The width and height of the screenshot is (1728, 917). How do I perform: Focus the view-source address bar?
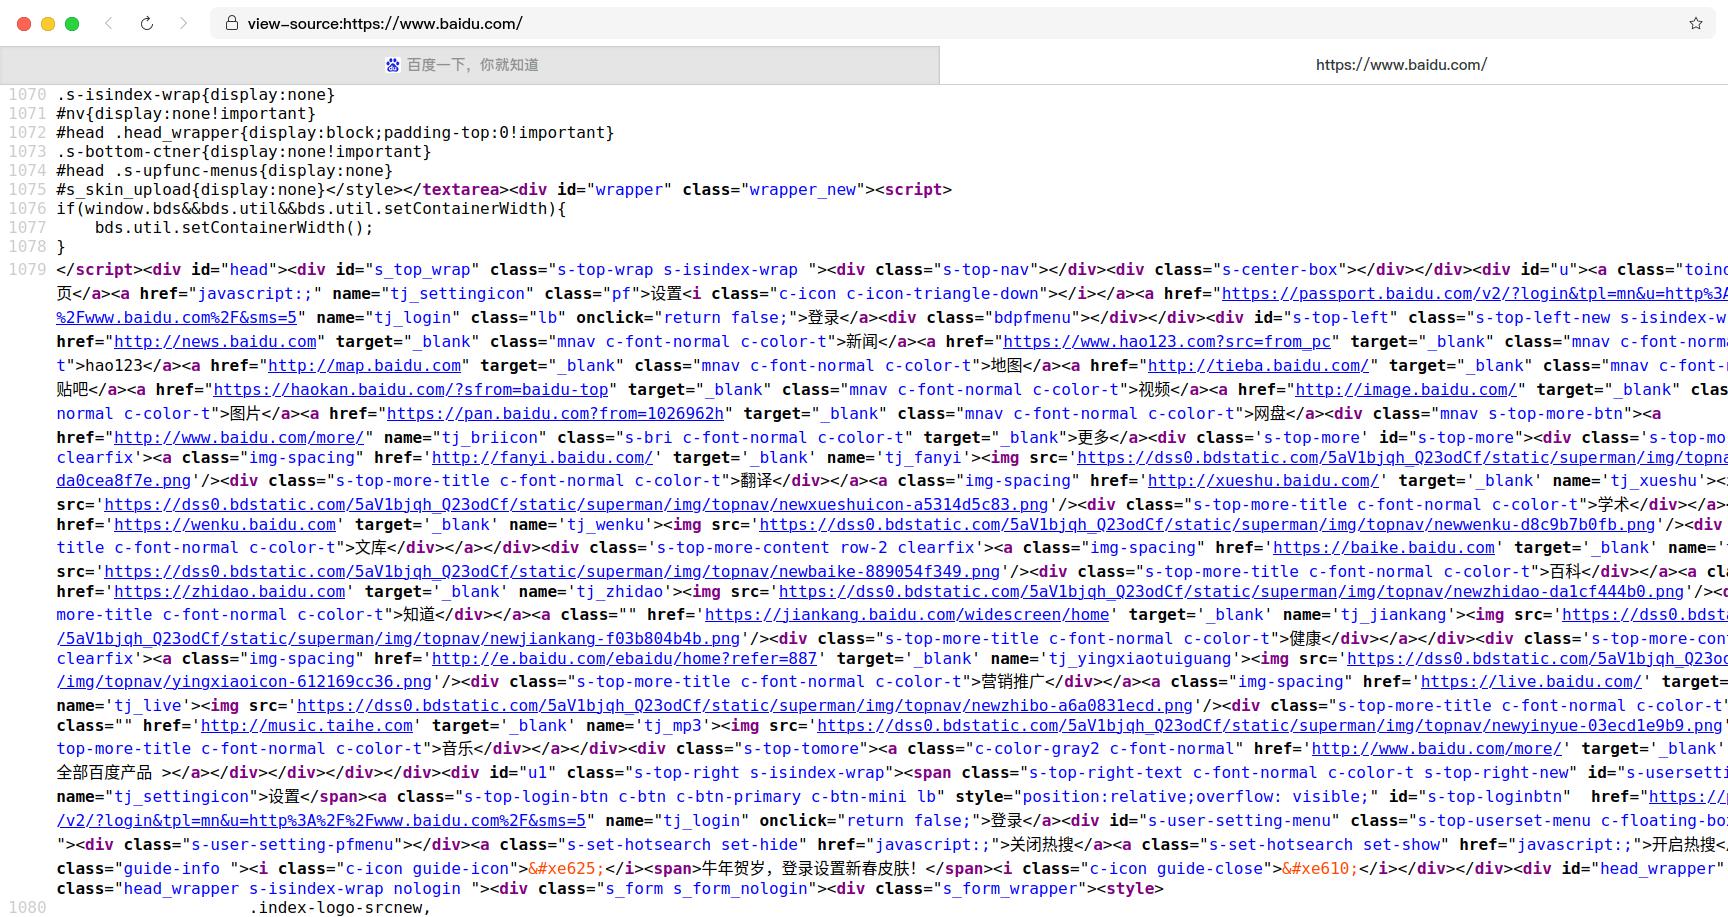[x=962, y=23]
